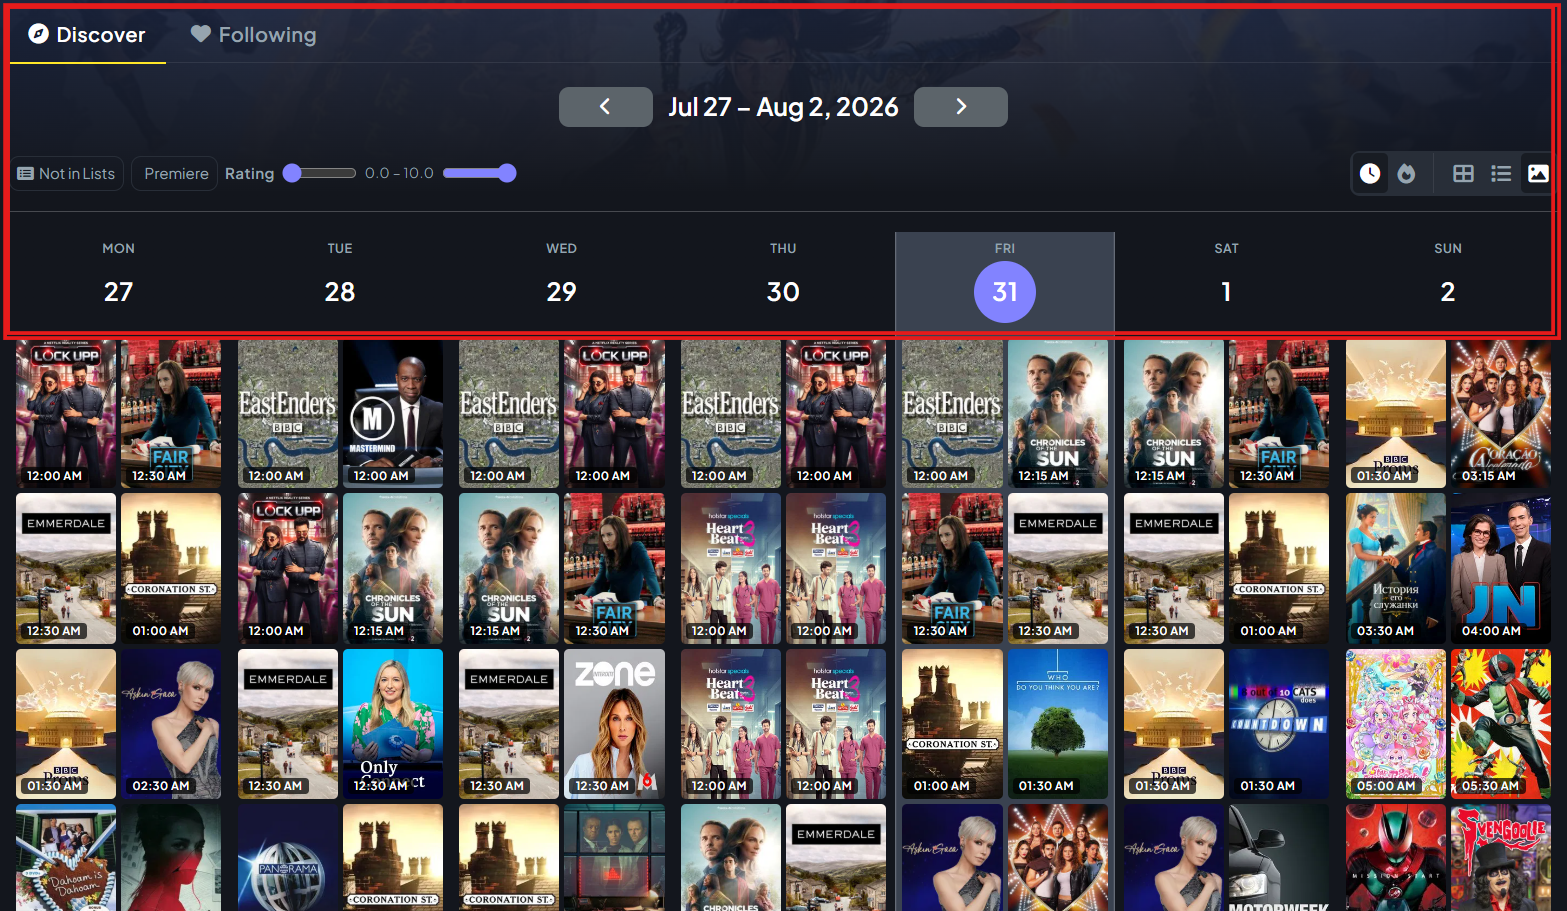The width and height of the screenshot is (1567, 911).
Task: Open the anime poster at 05:00 AM
Action: click(1396, 724)
